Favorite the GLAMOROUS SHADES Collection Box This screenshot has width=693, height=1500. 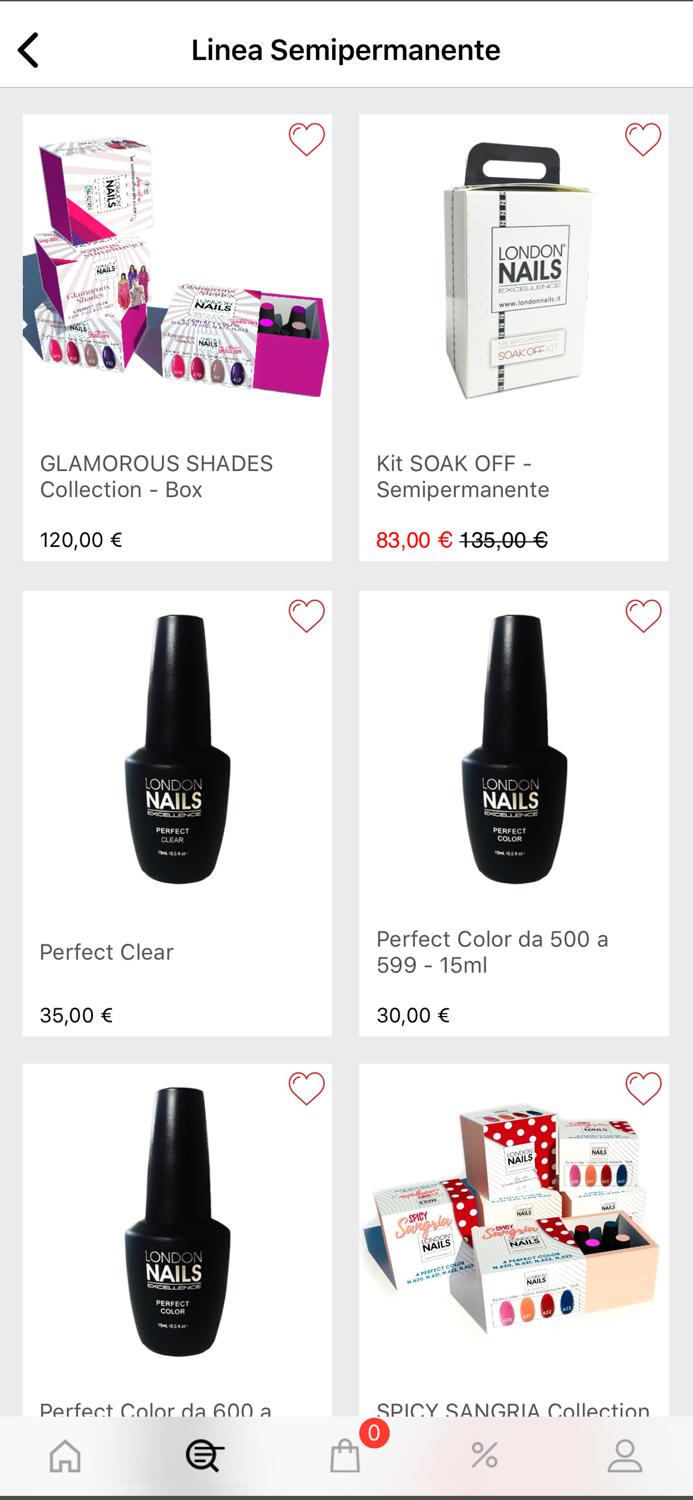coord(307,139)
